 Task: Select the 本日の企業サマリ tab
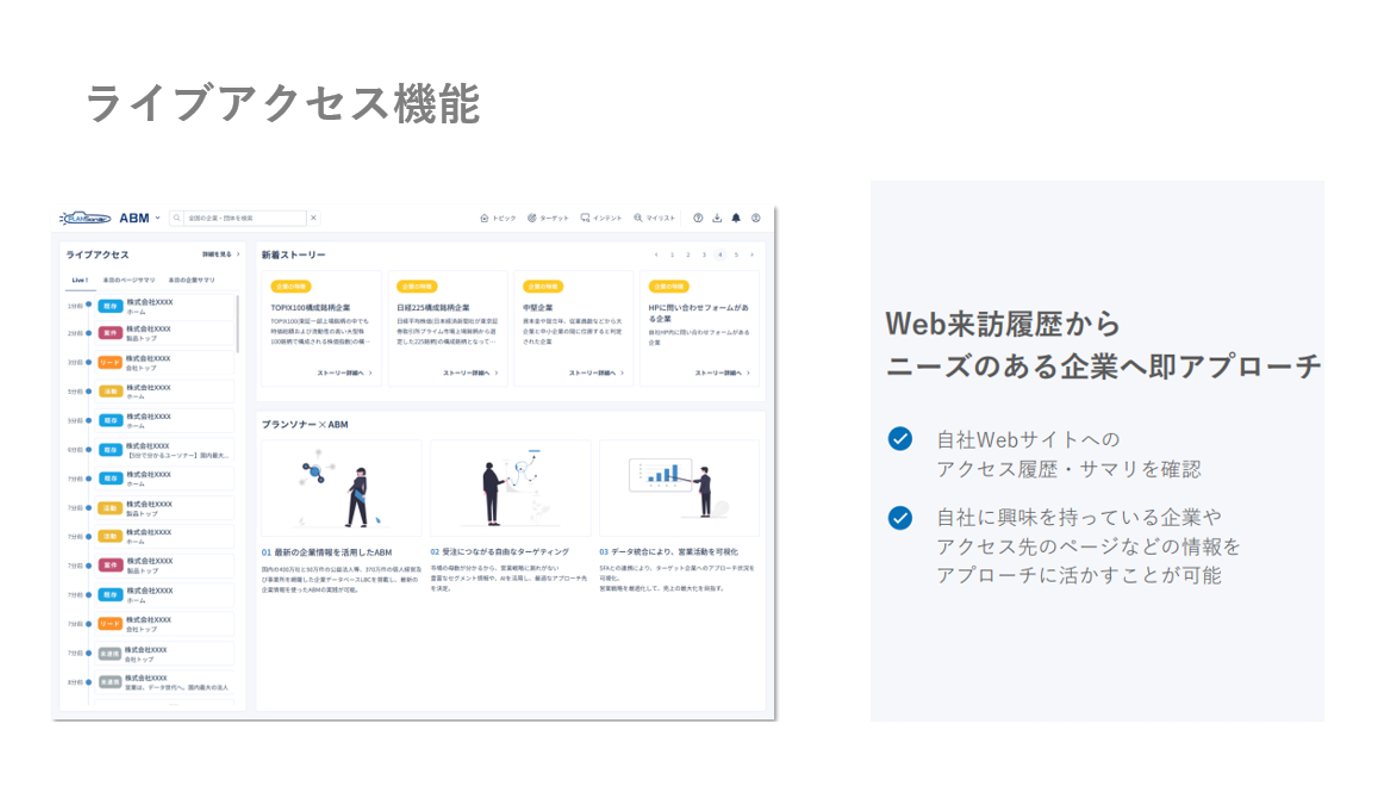(193, 279)
